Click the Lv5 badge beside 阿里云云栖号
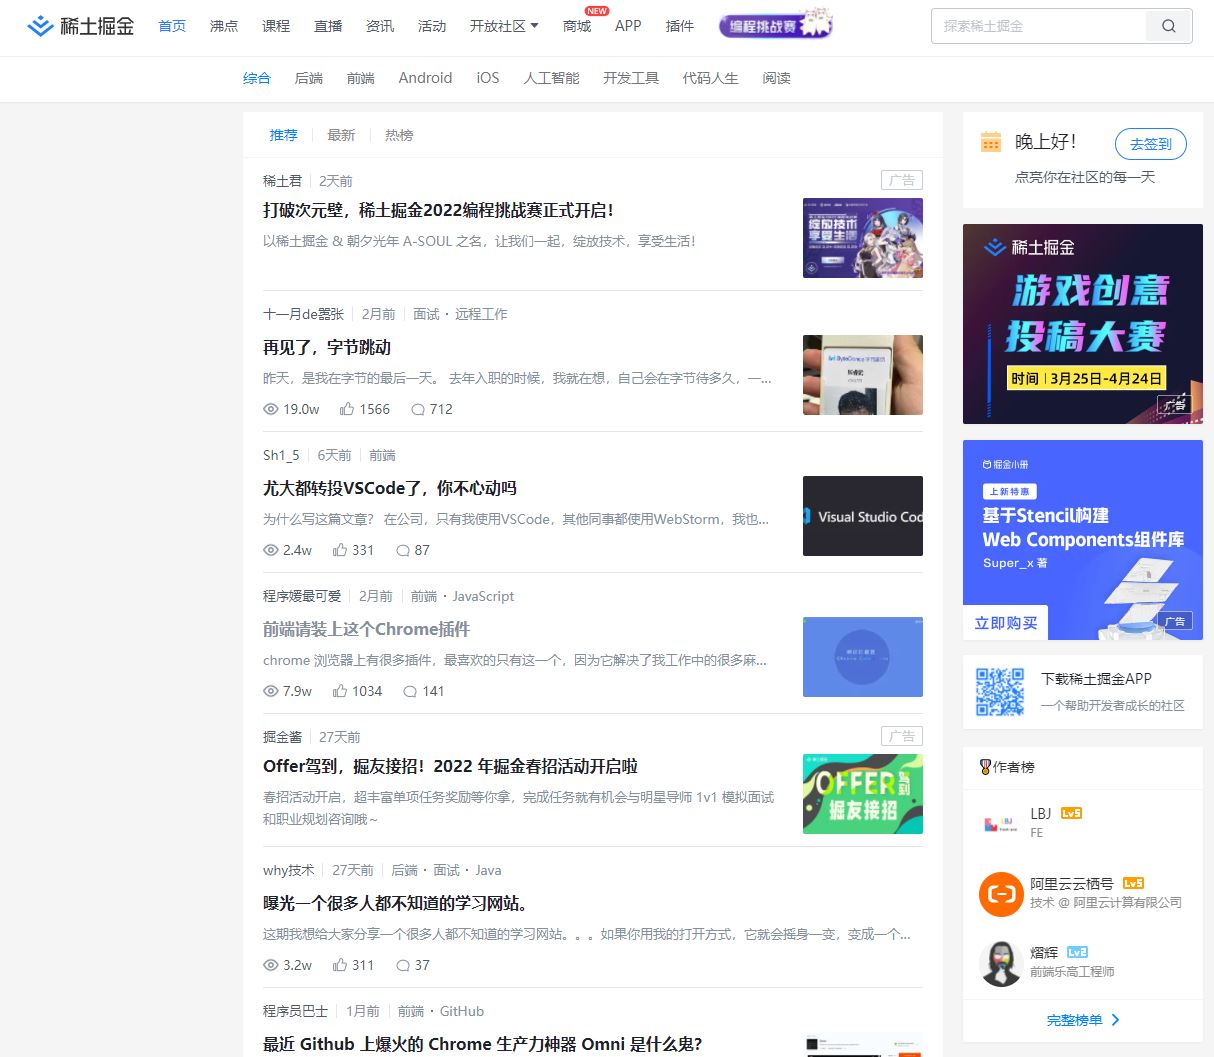Screen dimensions: 1214x1057 [1133, 883]
